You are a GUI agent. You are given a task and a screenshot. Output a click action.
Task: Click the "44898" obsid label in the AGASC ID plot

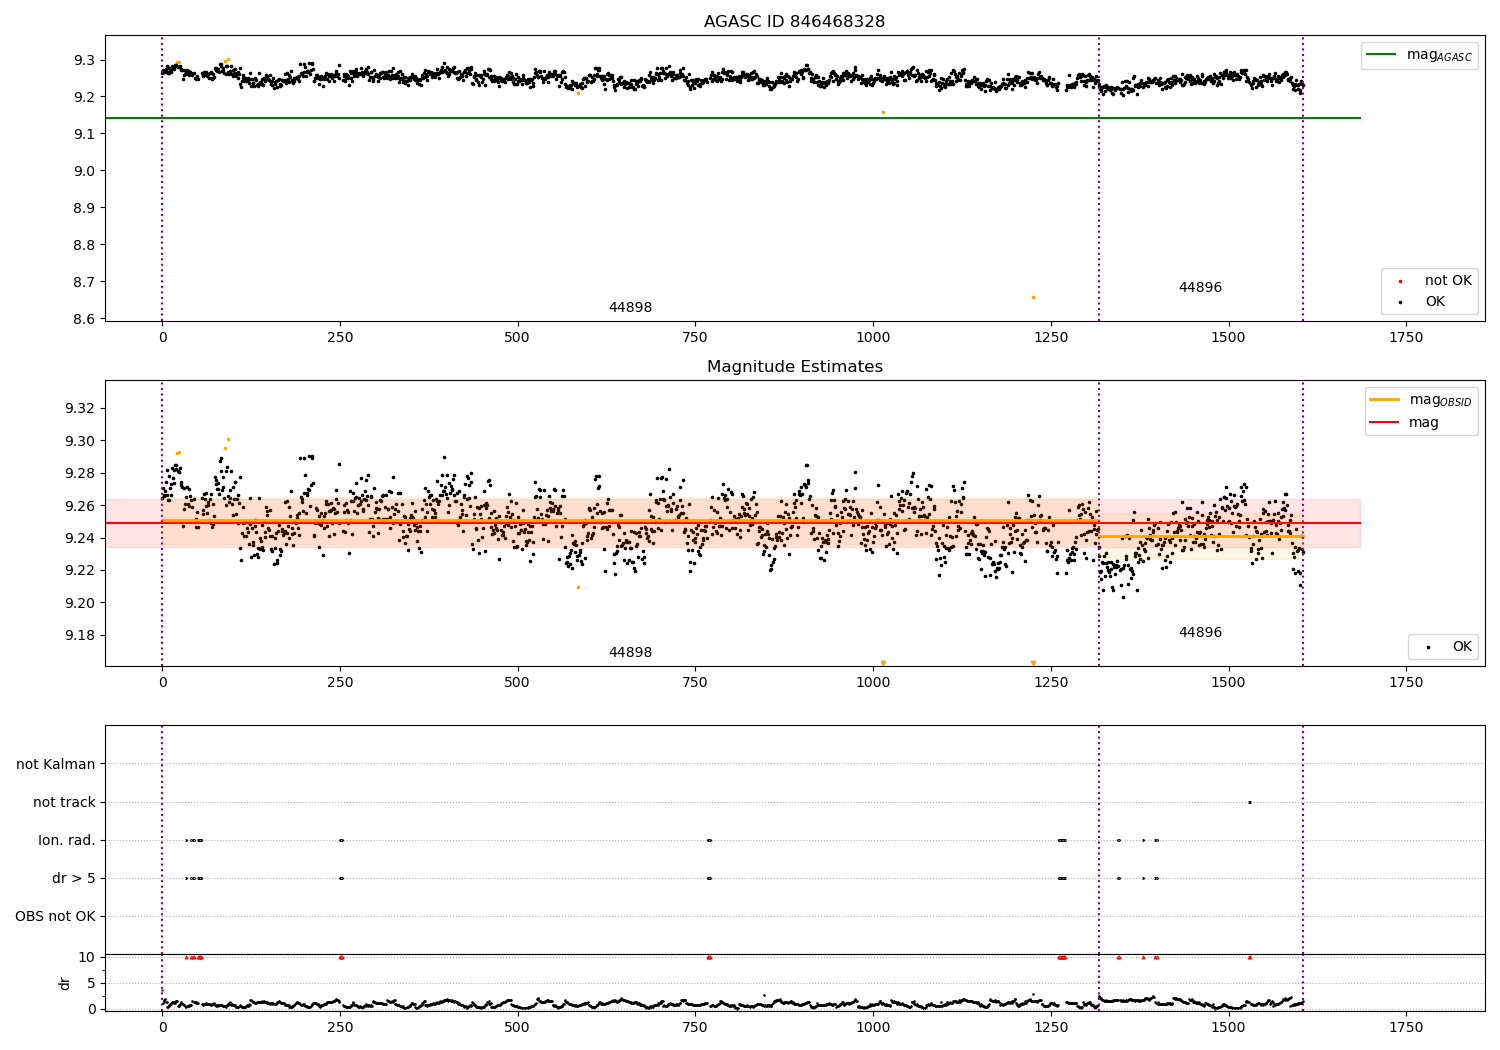(x=630, y=308)
